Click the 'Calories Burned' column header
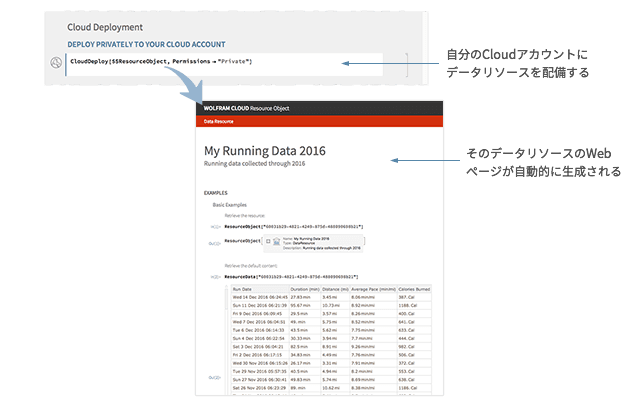 414,289
